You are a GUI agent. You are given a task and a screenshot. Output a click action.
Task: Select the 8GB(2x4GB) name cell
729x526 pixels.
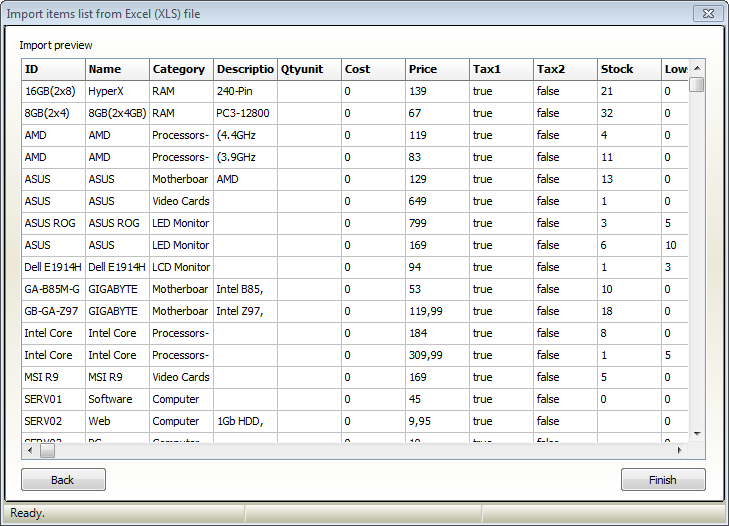click(117, 113)
